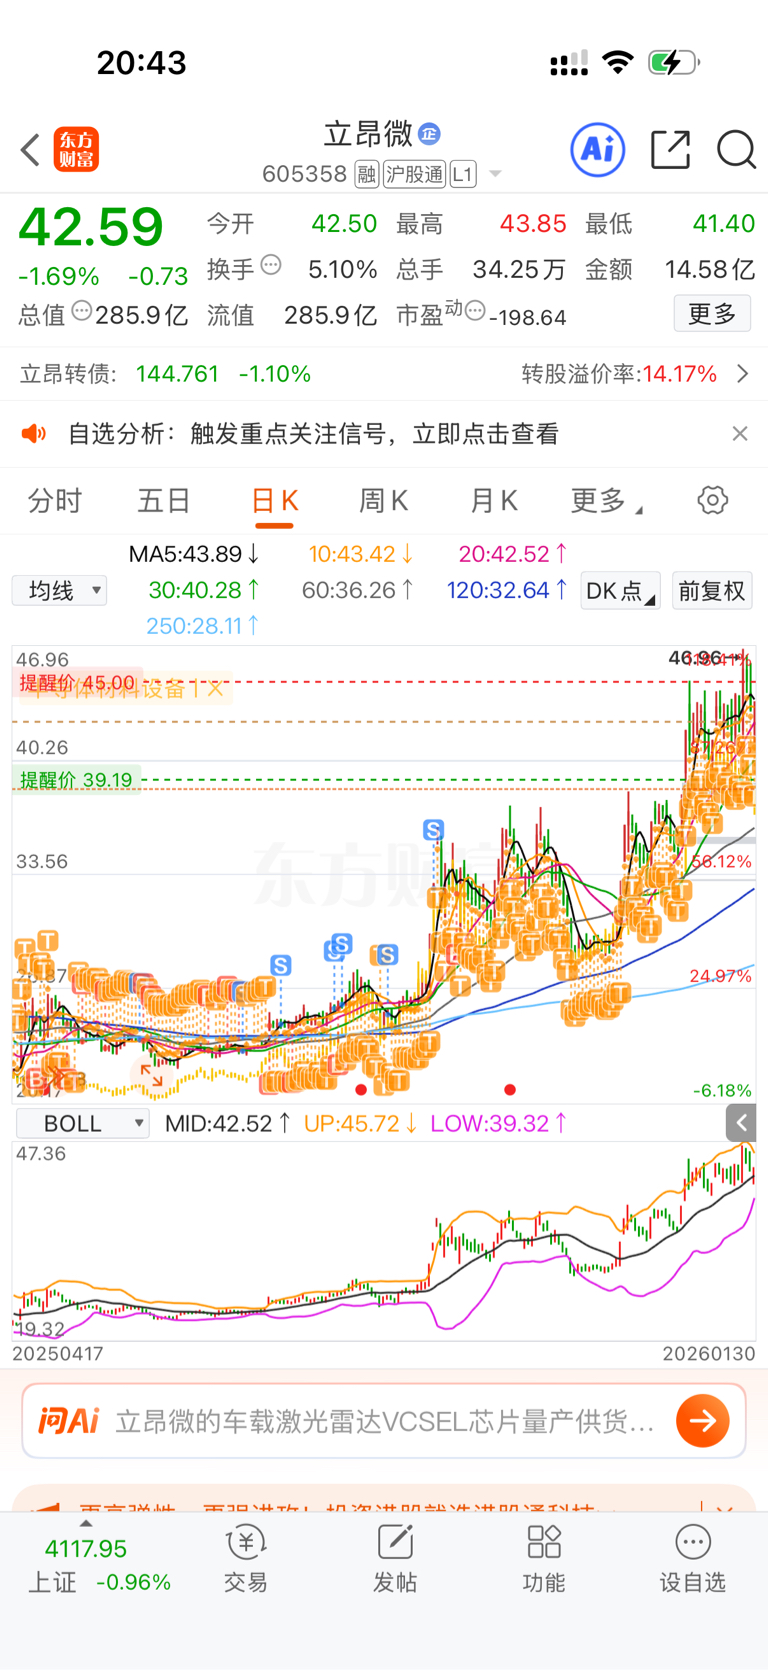Tap the 立昂微 VCSEL芯片 question field

coord(385,1421)
